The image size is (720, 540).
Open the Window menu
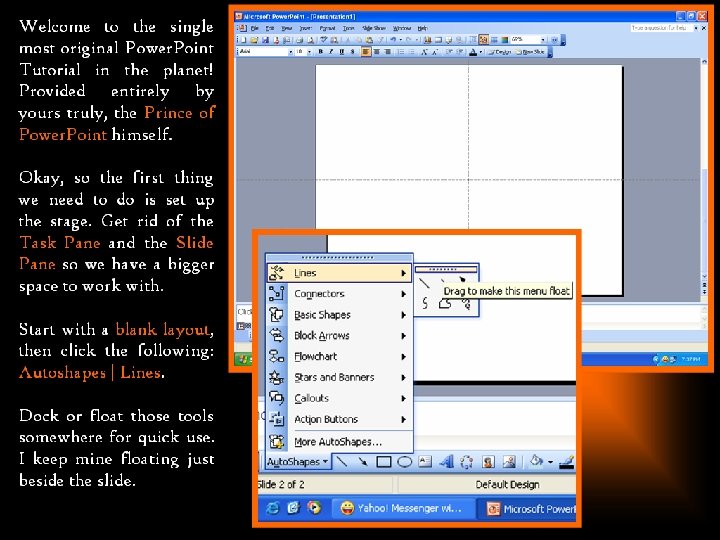click(402, 28)
